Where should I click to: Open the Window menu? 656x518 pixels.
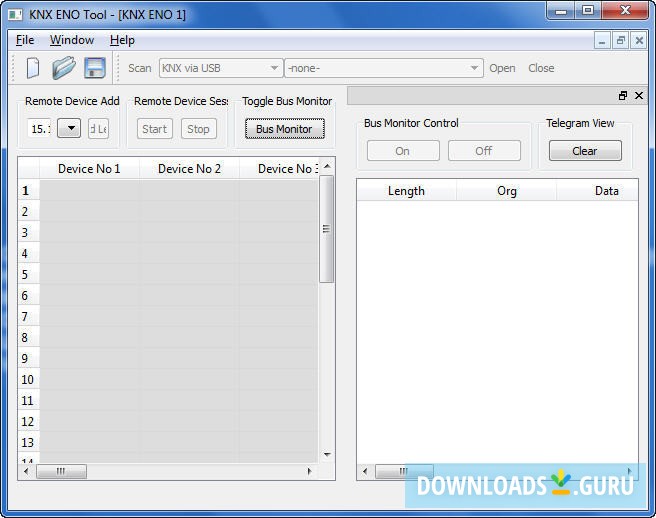coord(72,40)
